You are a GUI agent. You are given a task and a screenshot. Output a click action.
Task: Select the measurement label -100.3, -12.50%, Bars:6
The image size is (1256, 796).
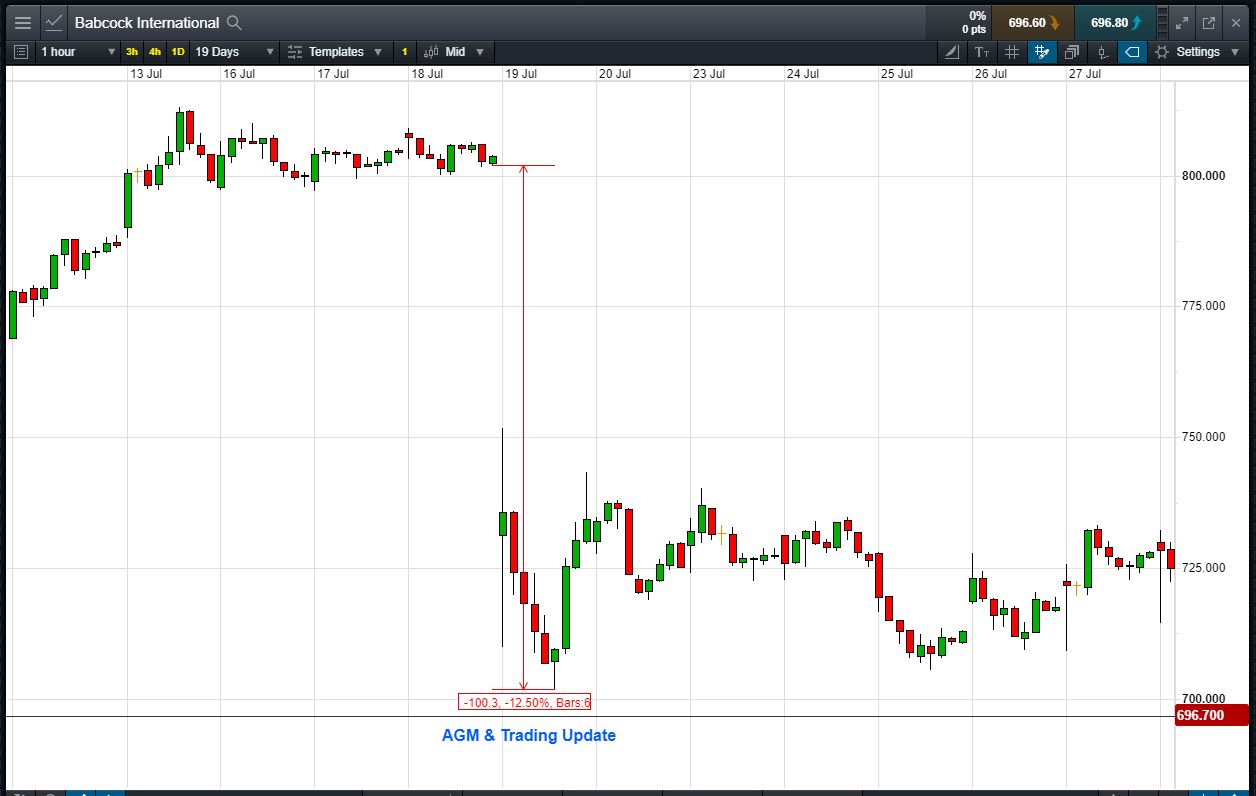coord(526,703)
